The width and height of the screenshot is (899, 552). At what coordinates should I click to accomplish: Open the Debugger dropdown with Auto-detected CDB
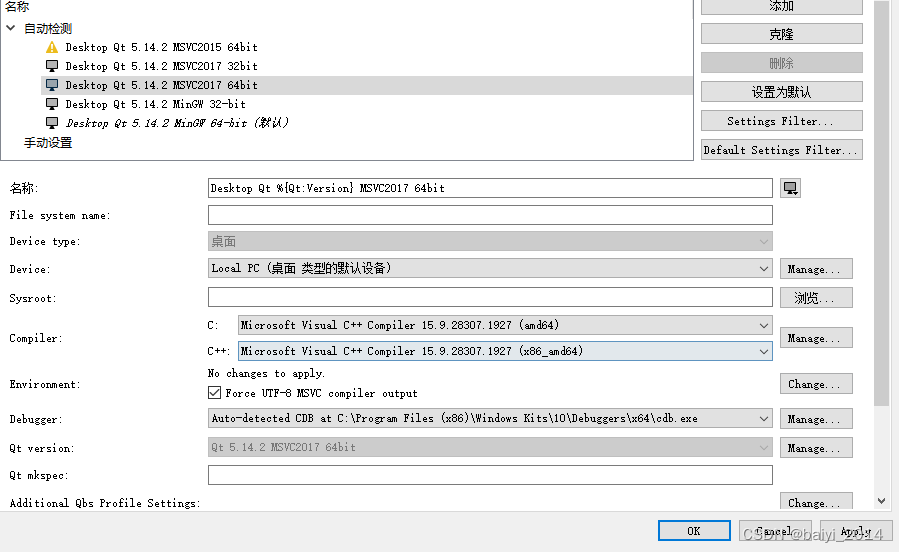490,418
